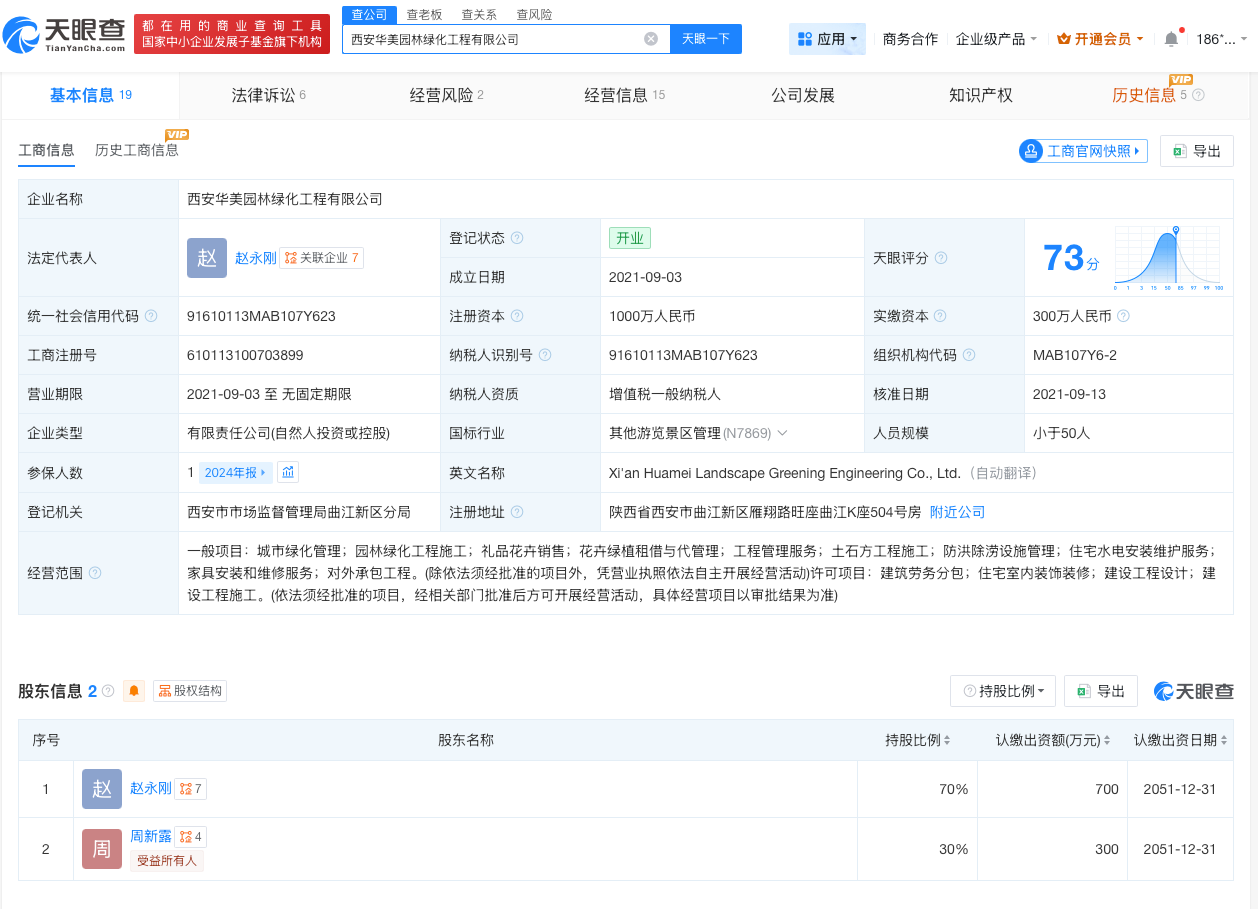Click help icon next to 经营范围
Screen dimensions: 1258x909
[95, 573]
